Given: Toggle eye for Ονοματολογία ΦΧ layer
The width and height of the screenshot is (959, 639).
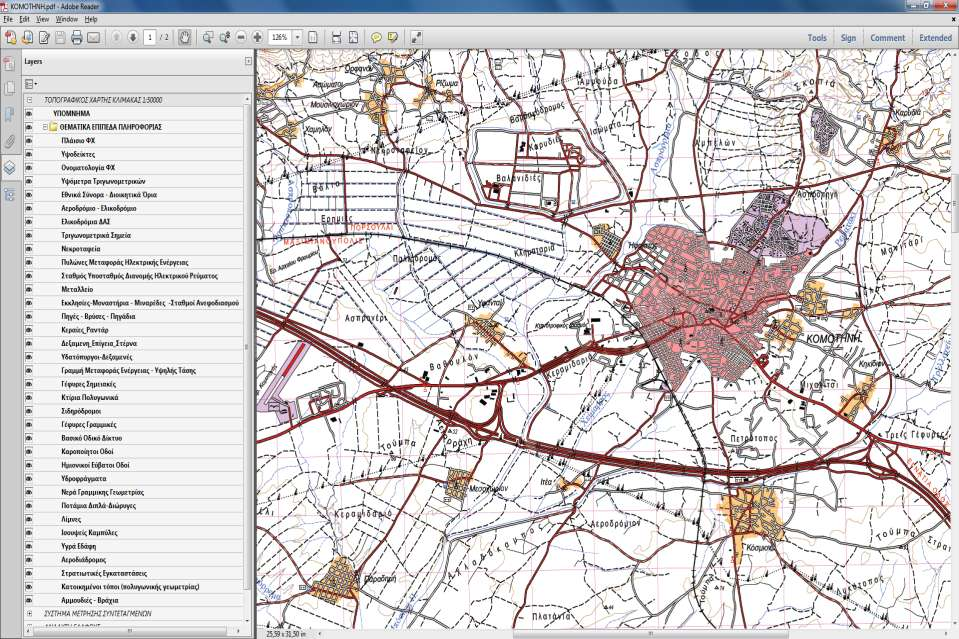Looking at the screenshot, I should pos(29,168).
